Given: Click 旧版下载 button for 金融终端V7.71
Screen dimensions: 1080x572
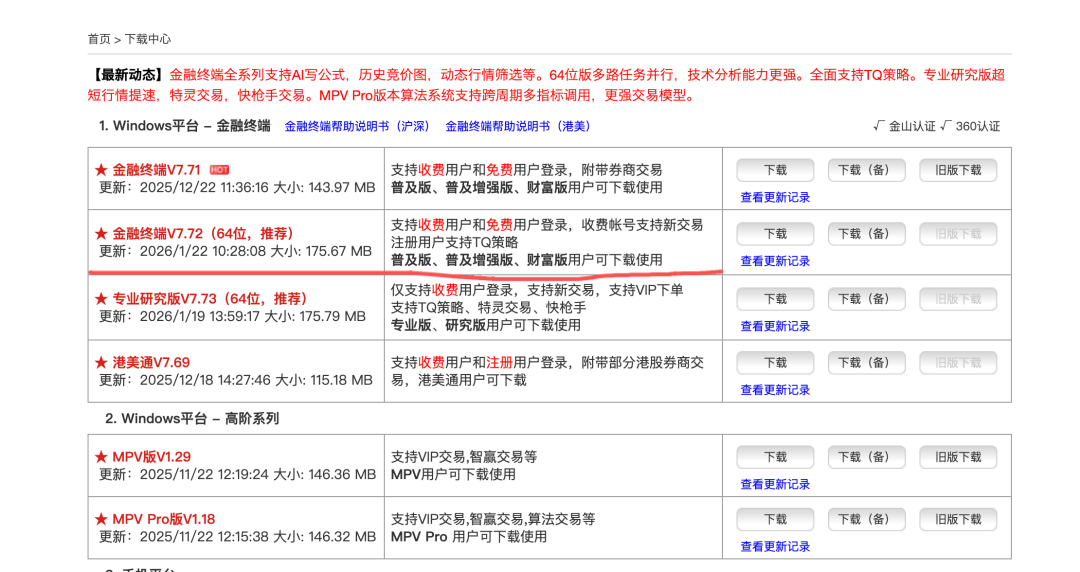Looking at the screenshot, I should (958, 170).
